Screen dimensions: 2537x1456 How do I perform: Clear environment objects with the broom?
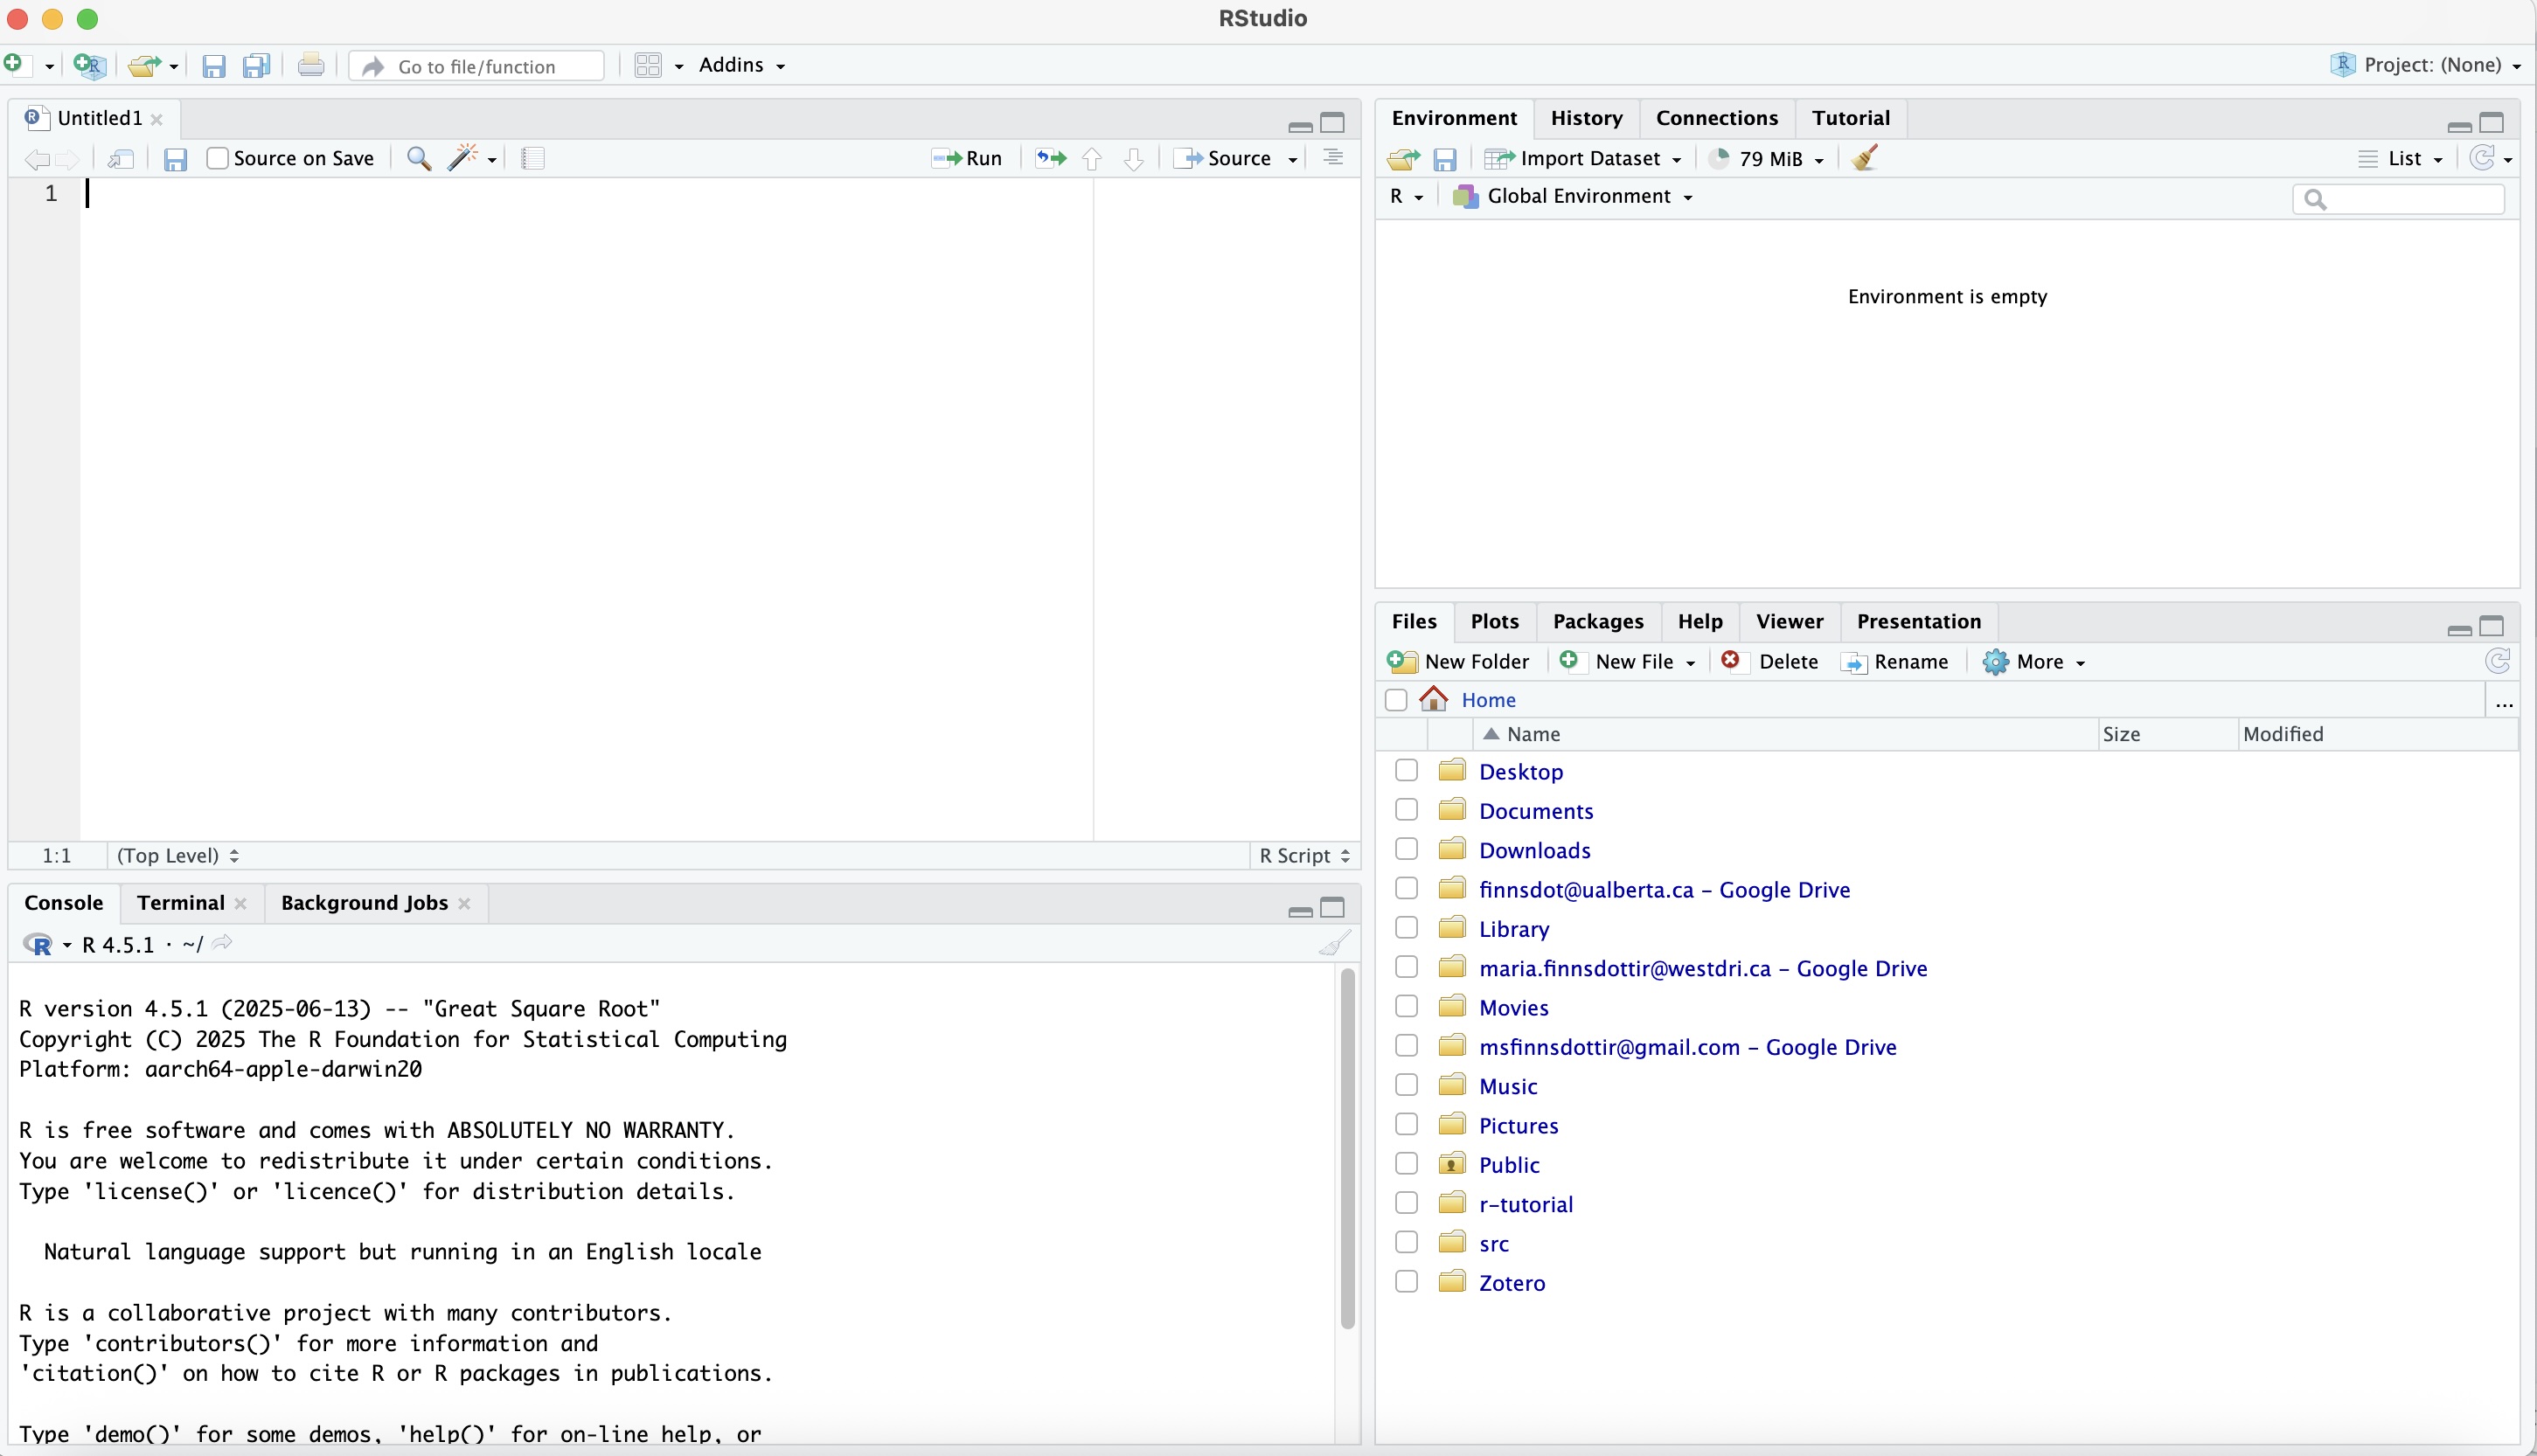tap(1864, 158)
